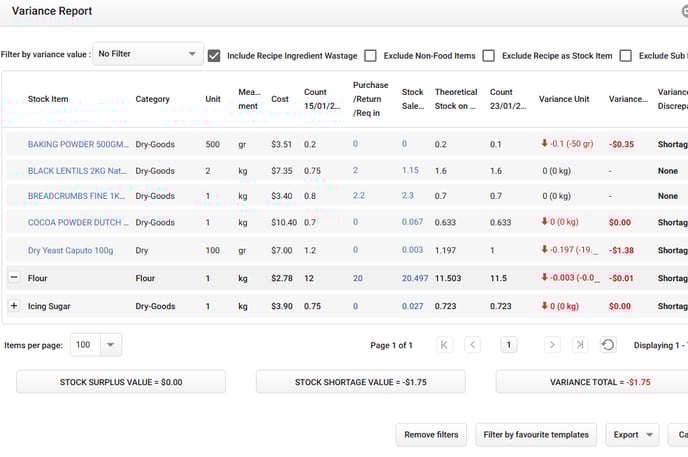Select the Flour row name
Image resolution: width=688 pixels, height=457 pixels.
coord(37,278)
